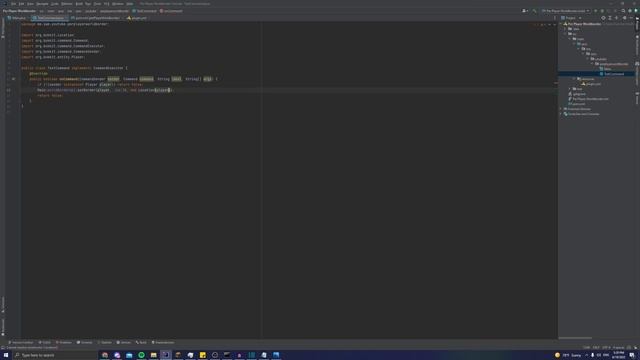
Task: Open the Dependencies tool window
Action: click(x=163, y=342)
